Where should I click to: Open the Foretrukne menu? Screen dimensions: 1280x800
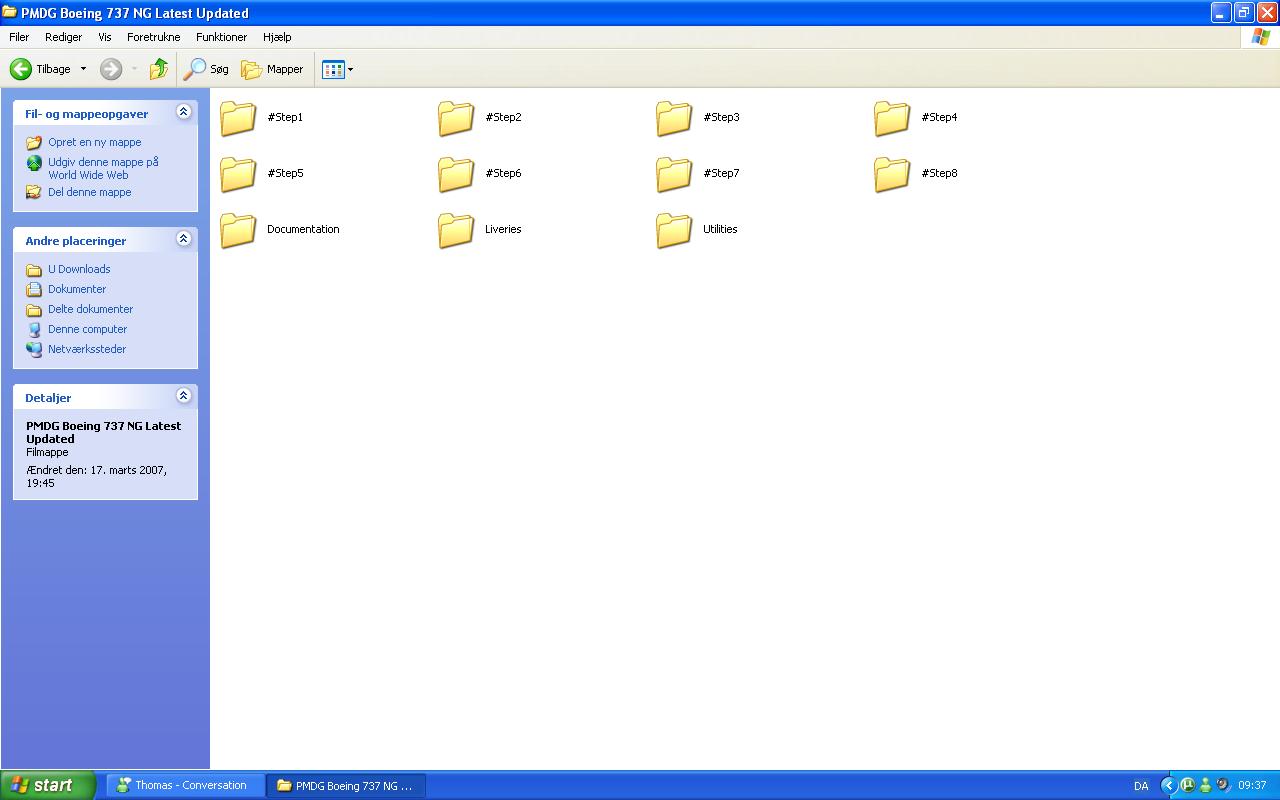click(153, 37)
